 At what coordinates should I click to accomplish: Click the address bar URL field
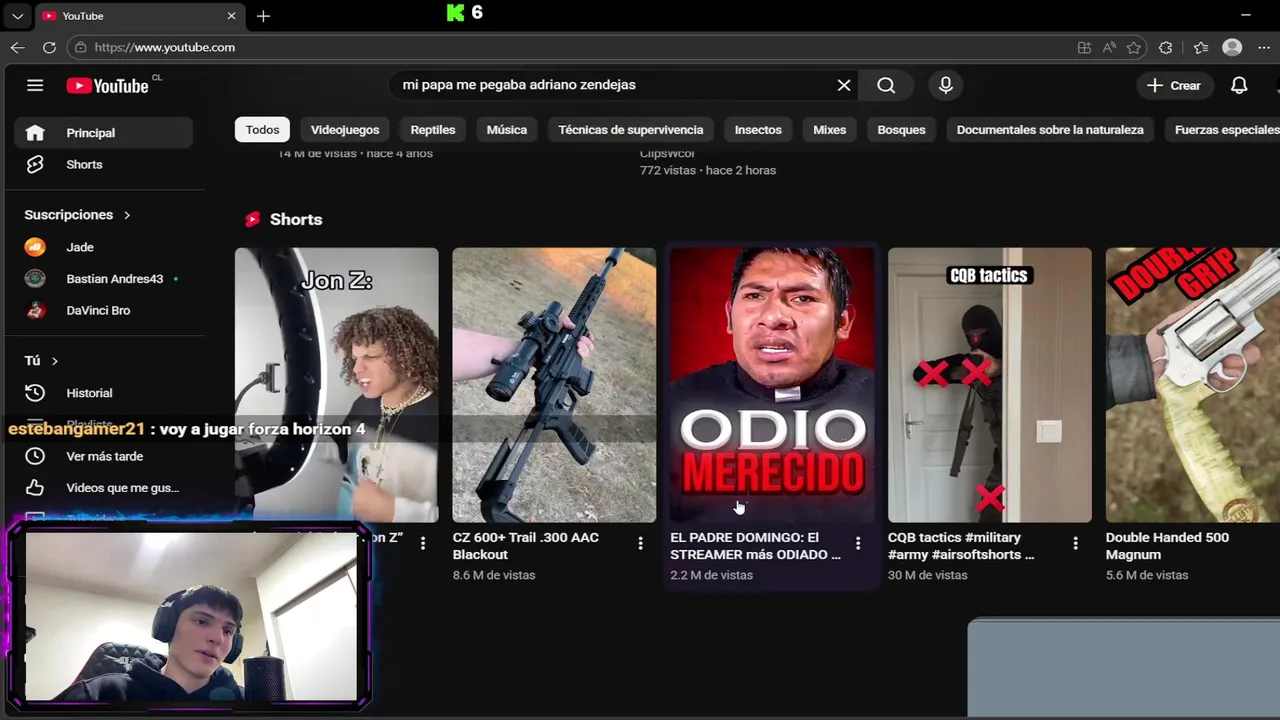click(570, 47)
